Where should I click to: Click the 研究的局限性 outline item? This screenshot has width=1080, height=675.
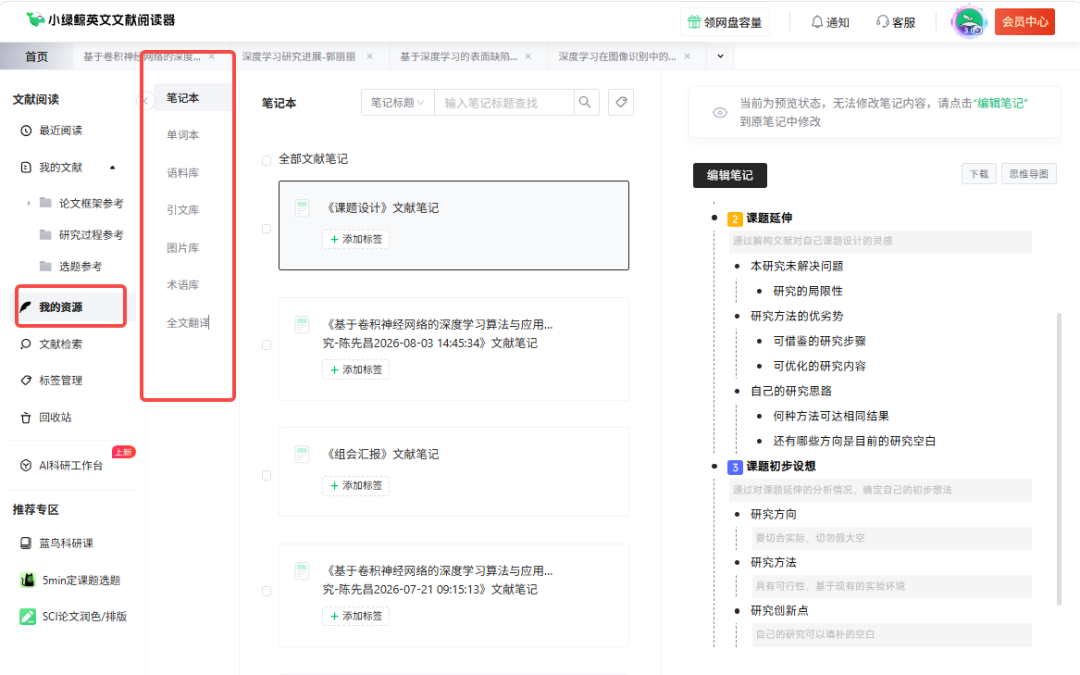point(807,291)
